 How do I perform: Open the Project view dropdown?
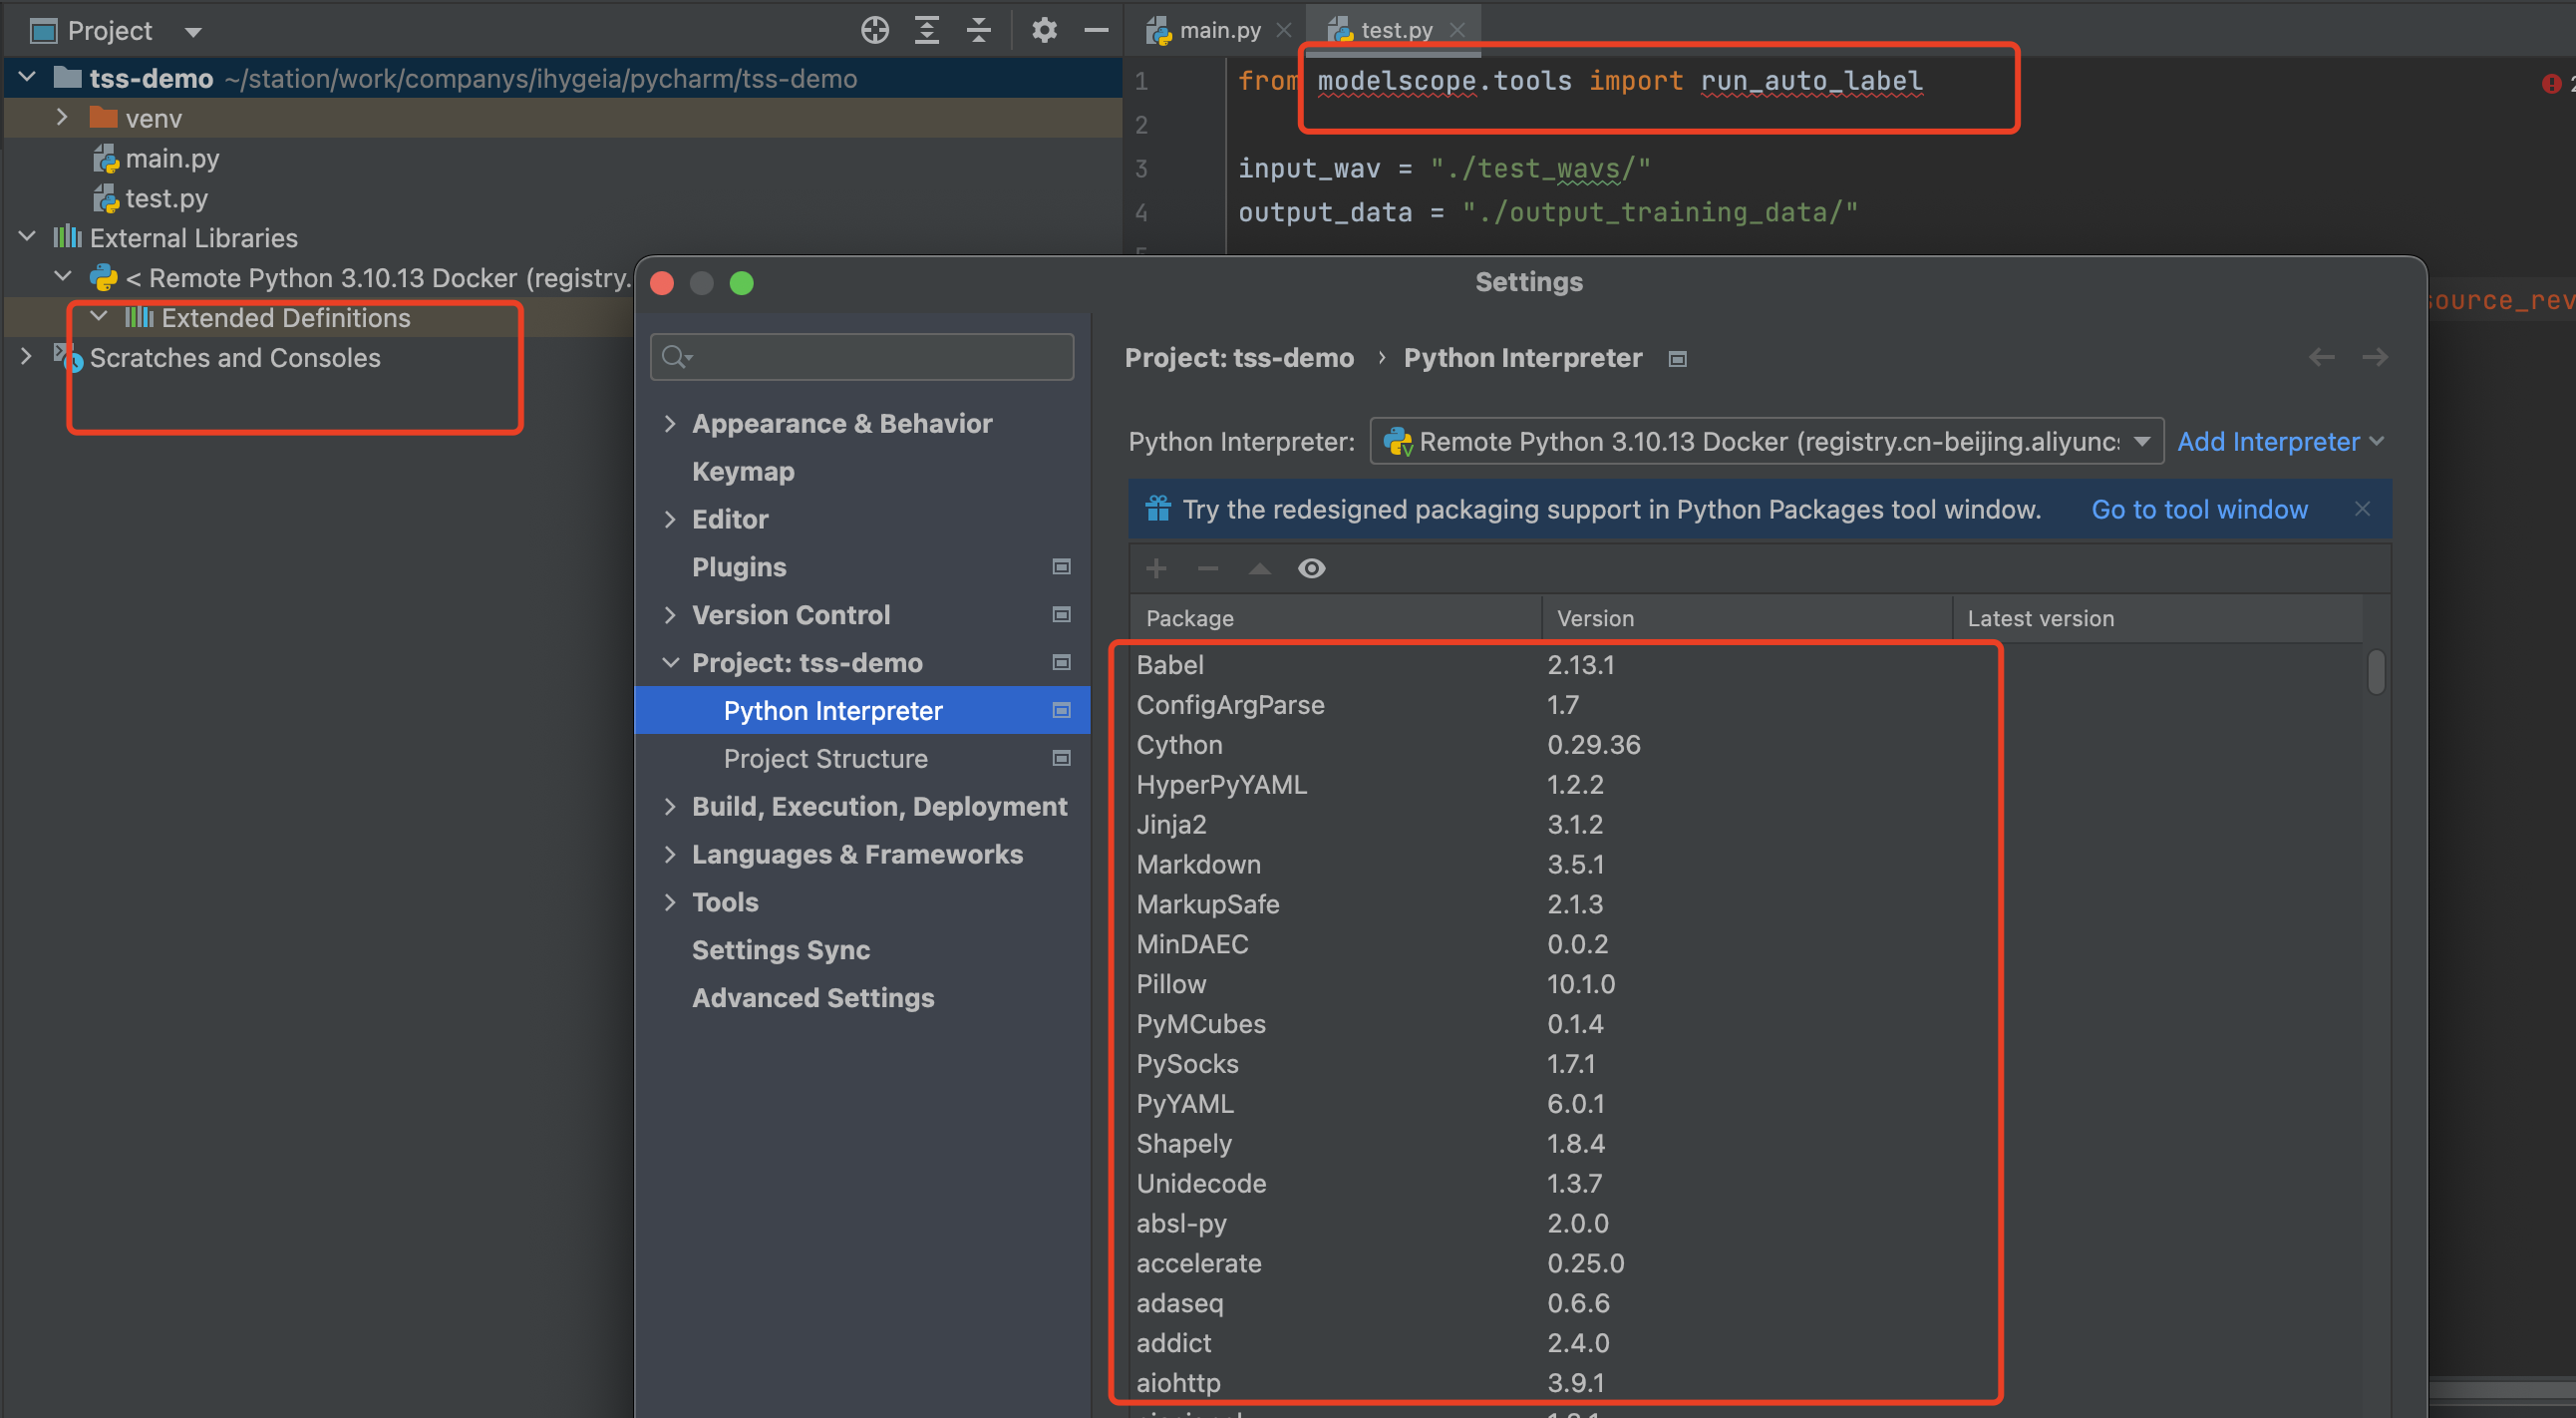[193, 32]
